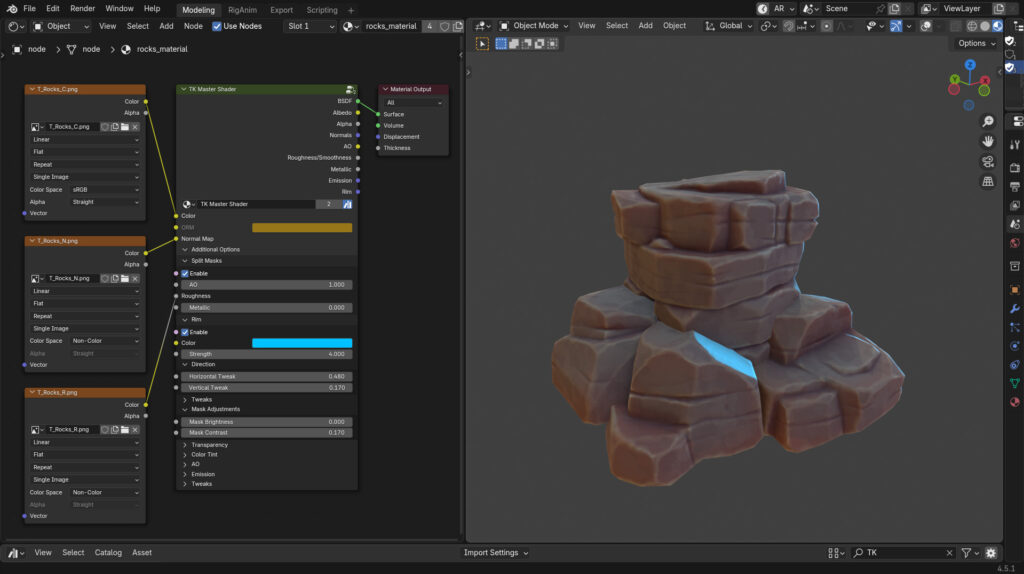Switch to orthographic view with grid icon

tap(988, 182)
